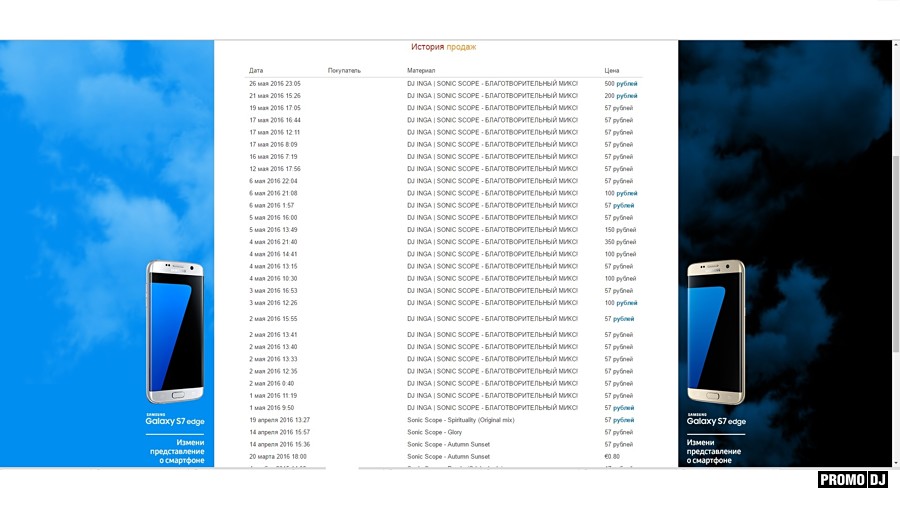Click the 200 рублей price link
The height and width of the screenshot is (506, 900).
(621, 96)
